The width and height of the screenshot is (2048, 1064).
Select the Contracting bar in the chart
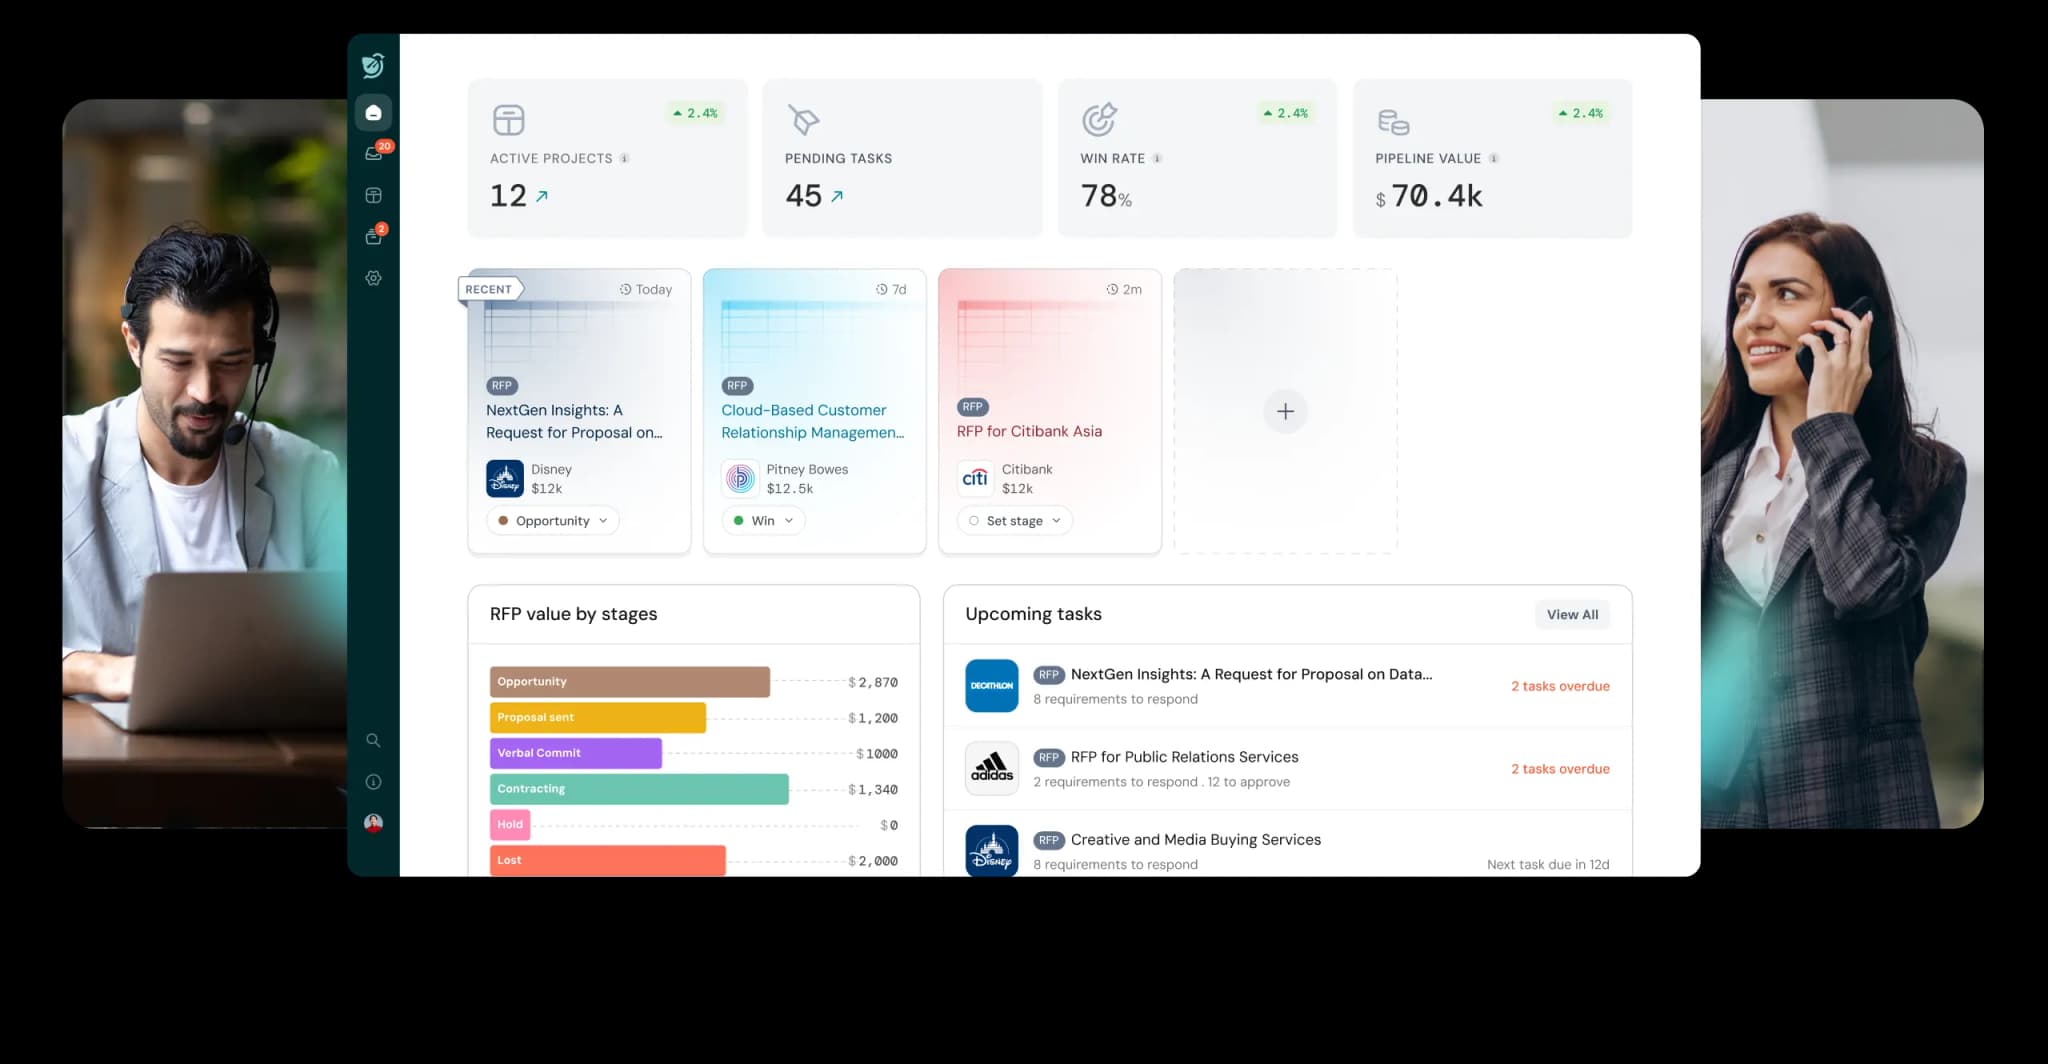point(638,789)
